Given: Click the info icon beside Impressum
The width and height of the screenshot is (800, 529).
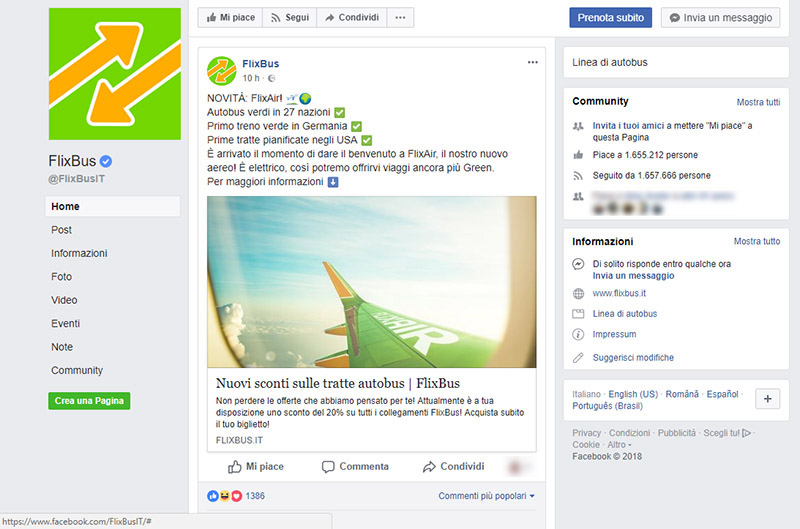Looking at the screenshot, I should (578, 335).
